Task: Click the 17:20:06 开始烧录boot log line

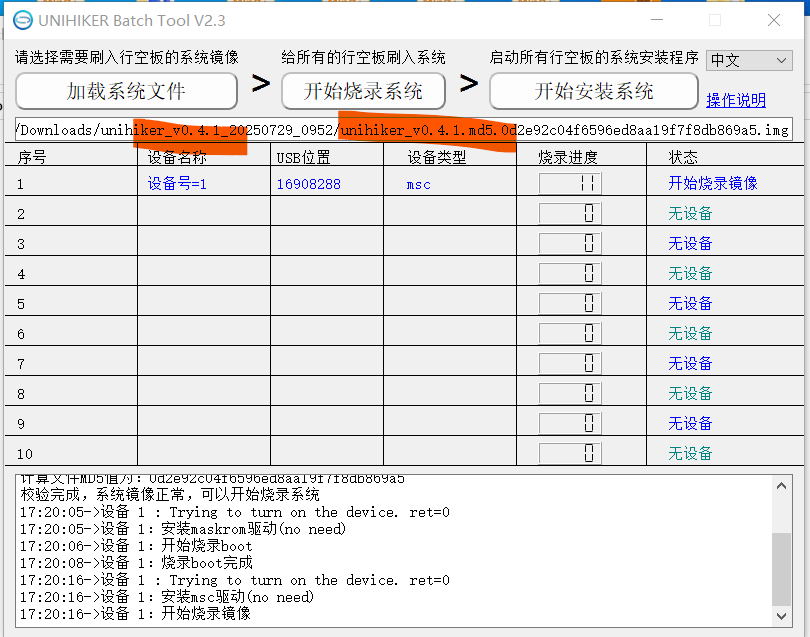Action: point(136,546)
